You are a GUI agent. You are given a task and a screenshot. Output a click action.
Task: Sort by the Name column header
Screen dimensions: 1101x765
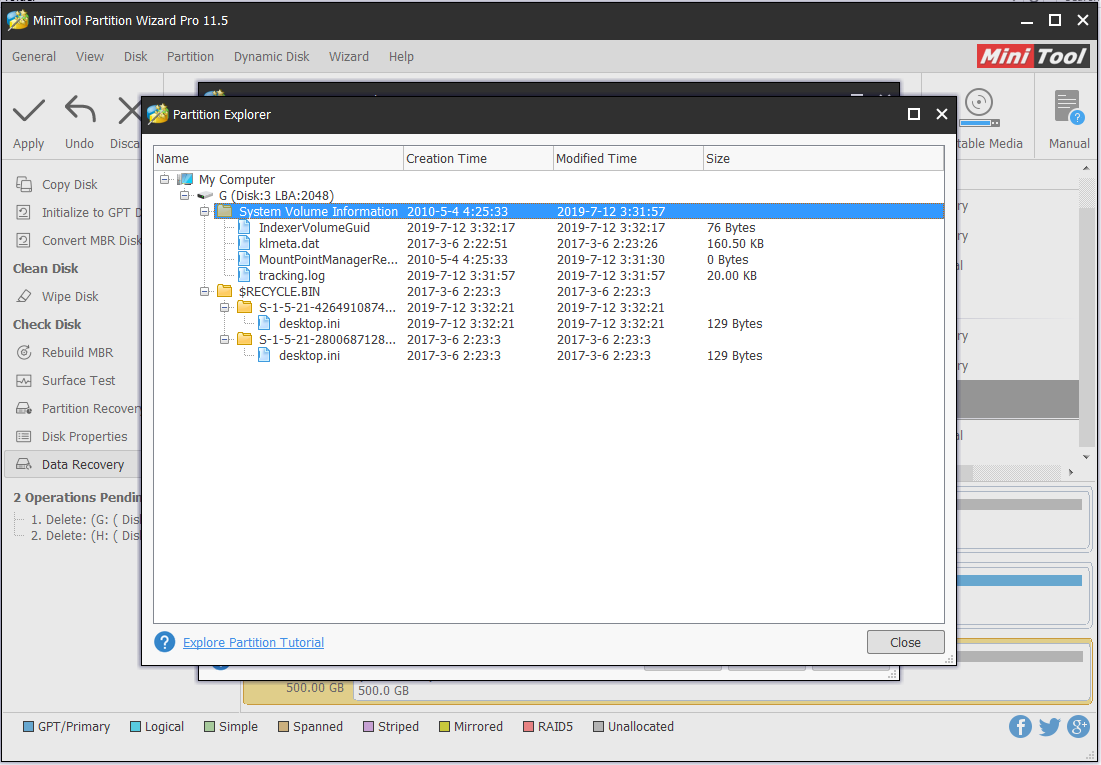(279, 158)
